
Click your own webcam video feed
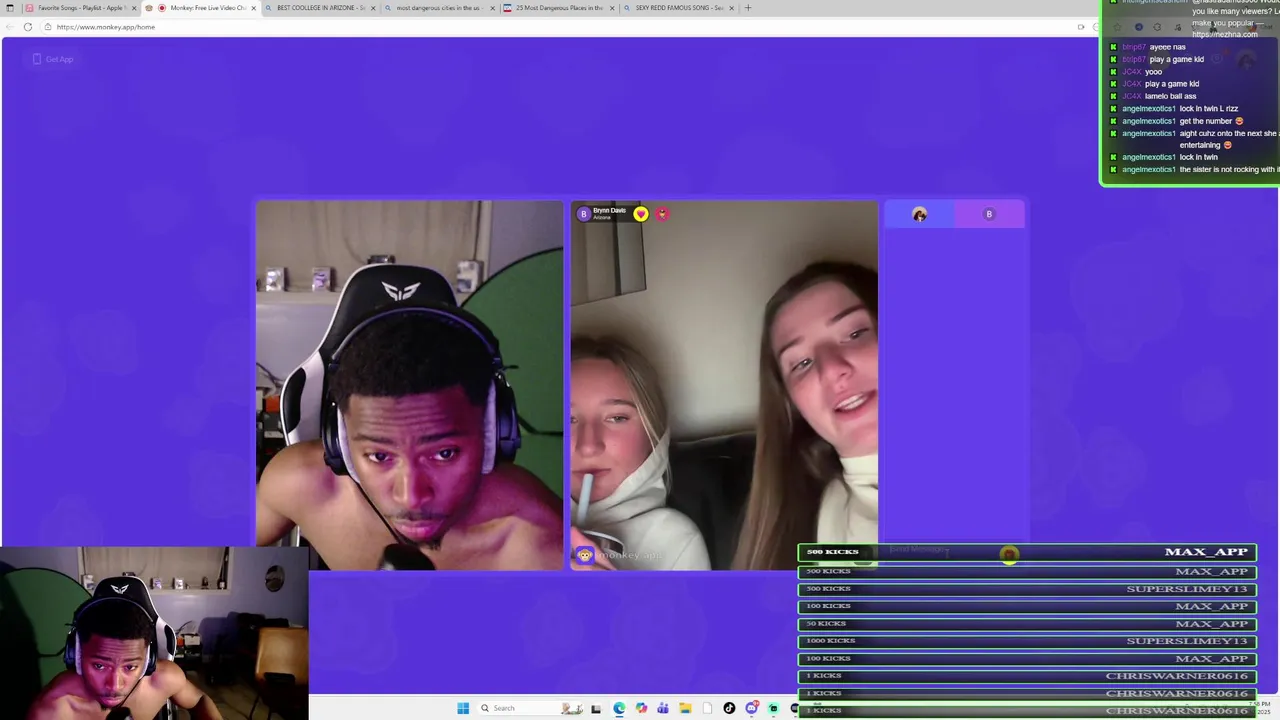coord(409,385)
